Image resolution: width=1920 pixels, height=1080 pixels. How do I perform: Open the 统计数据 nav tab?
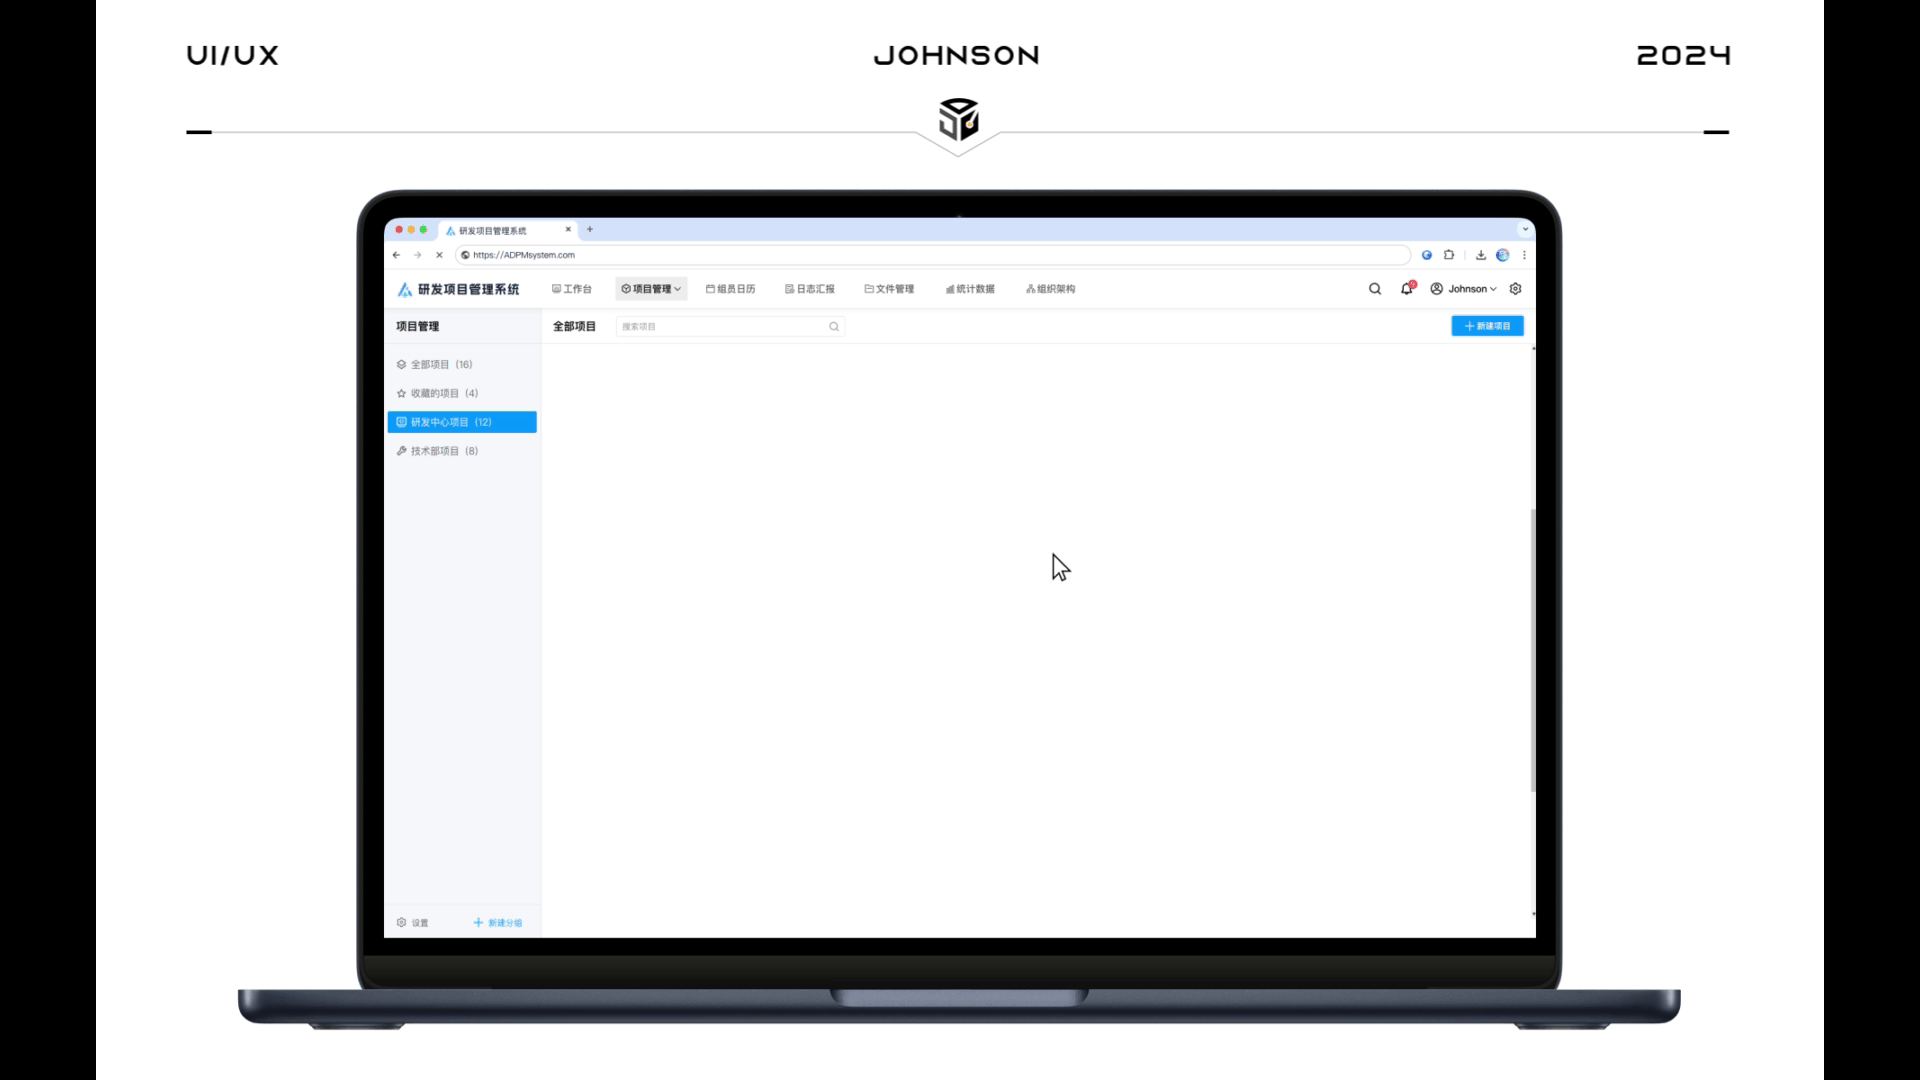coord(970,289)
